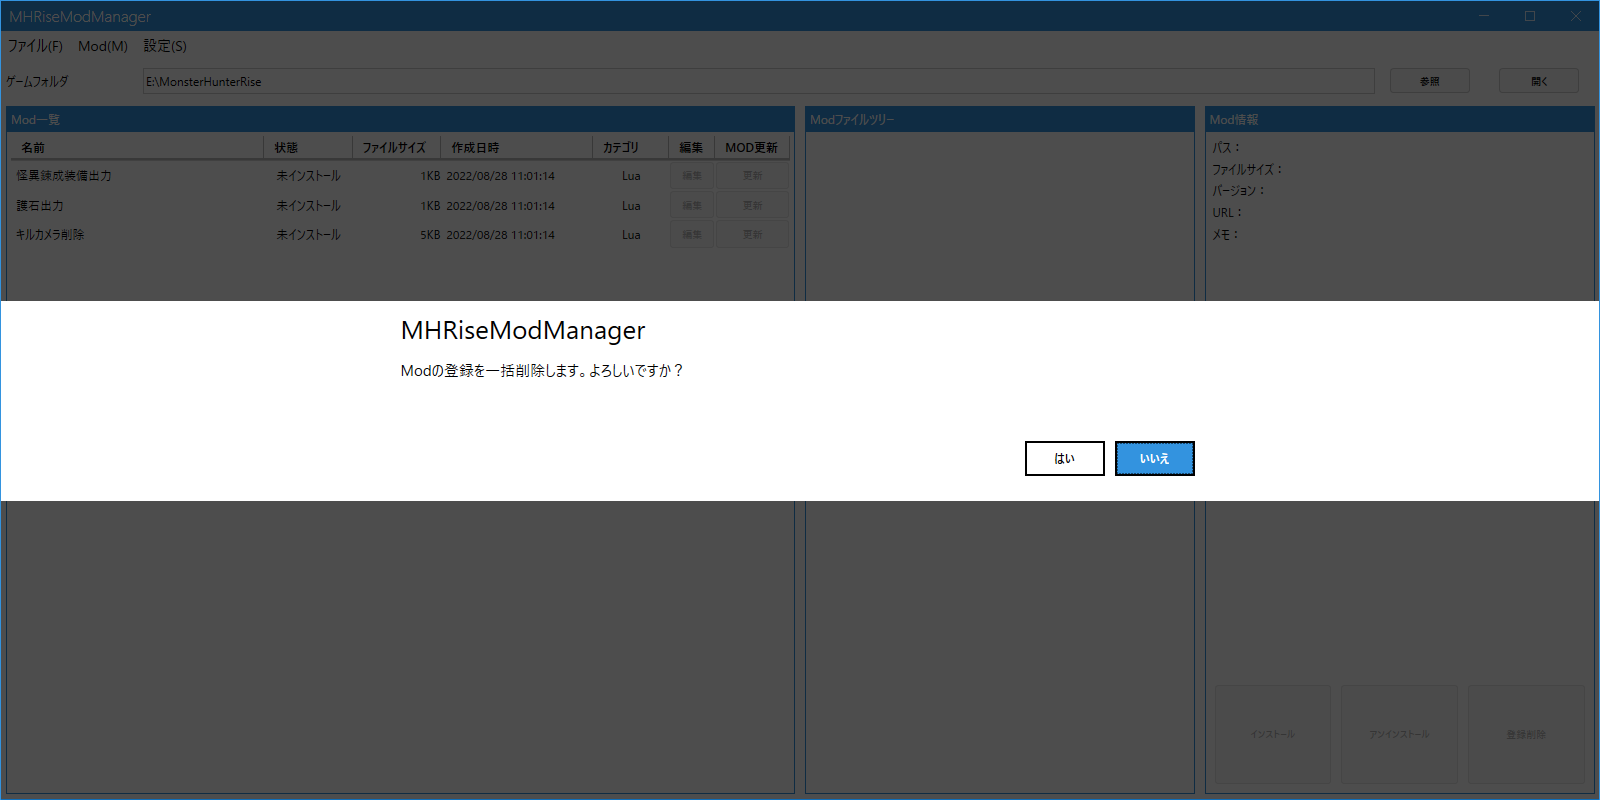Click the Lua category of 護石出力
Viewport: 1600px width, 800px height.
pos(631,206)
